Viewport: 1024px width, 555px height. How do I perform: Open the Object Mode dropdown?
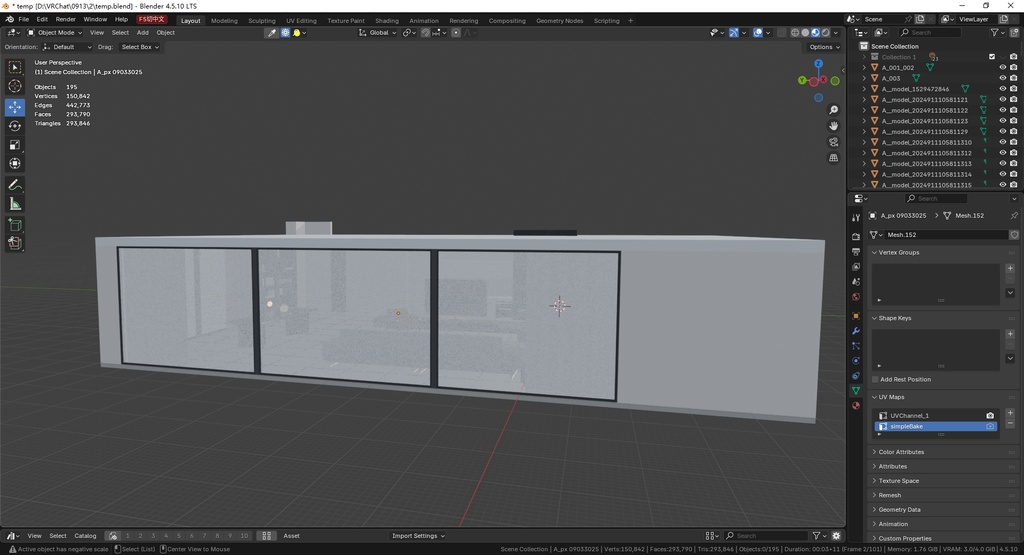55,33
